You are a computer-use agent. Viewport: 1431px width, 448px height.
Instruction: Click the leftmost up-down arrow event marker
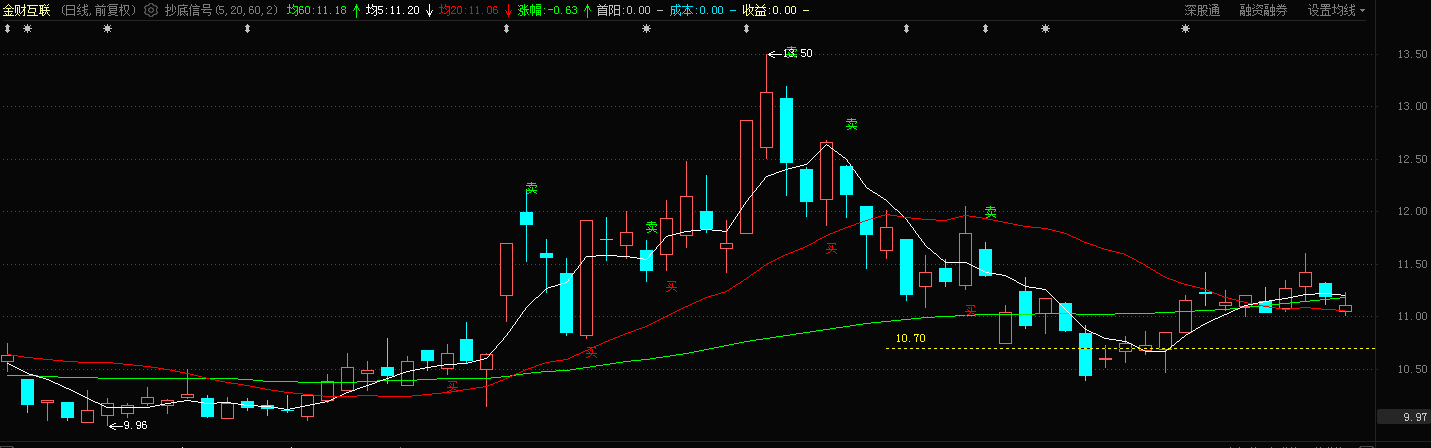(x=7, y=29)
